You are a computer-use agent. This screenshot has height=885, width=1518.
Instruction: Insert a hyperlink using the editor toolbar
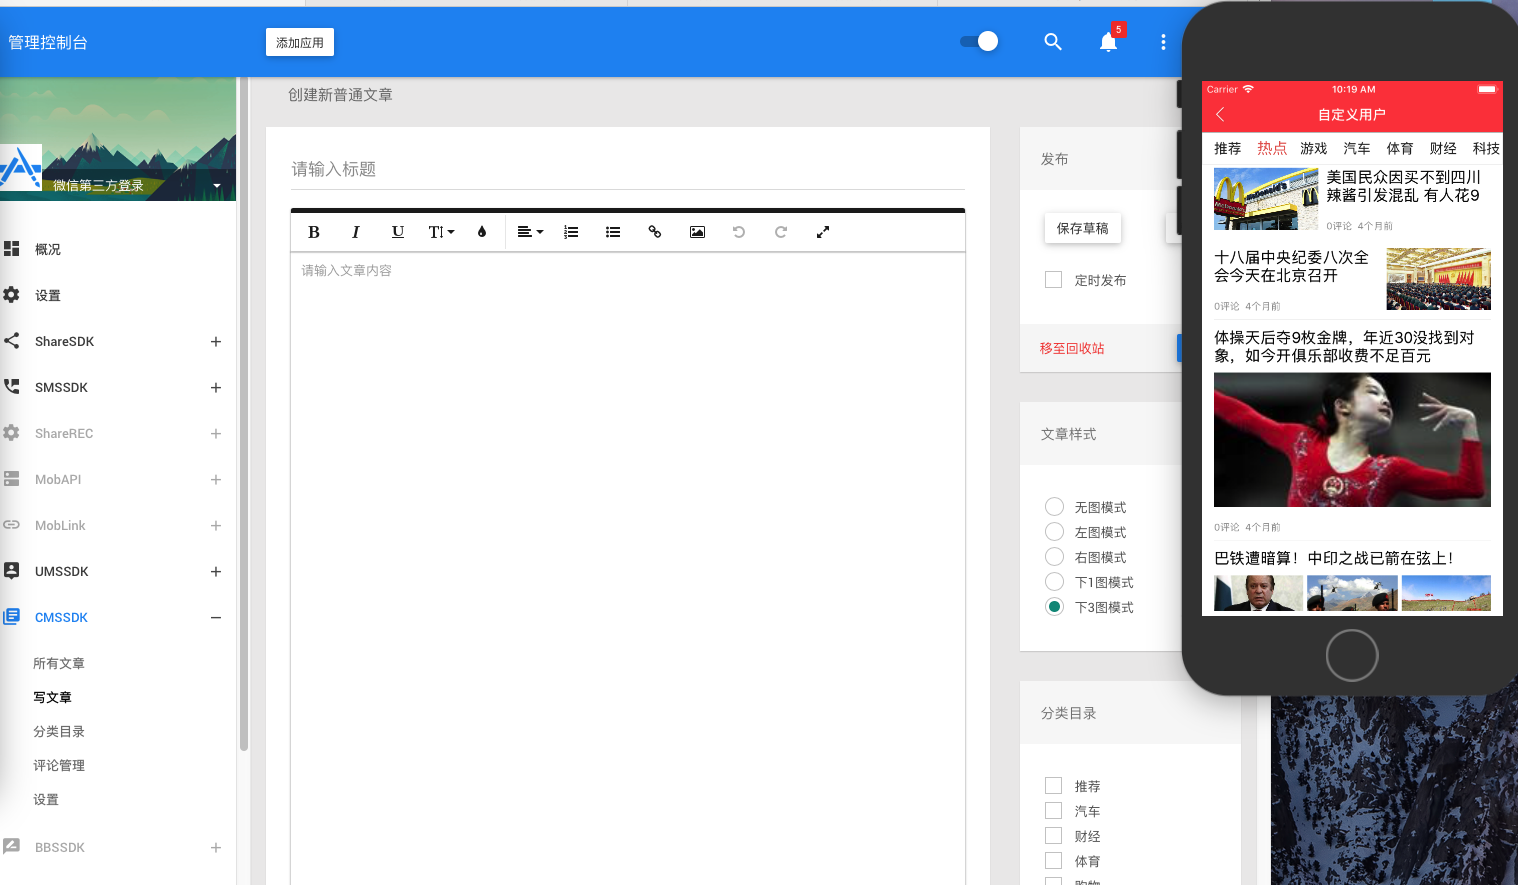[x=655, y=231]
